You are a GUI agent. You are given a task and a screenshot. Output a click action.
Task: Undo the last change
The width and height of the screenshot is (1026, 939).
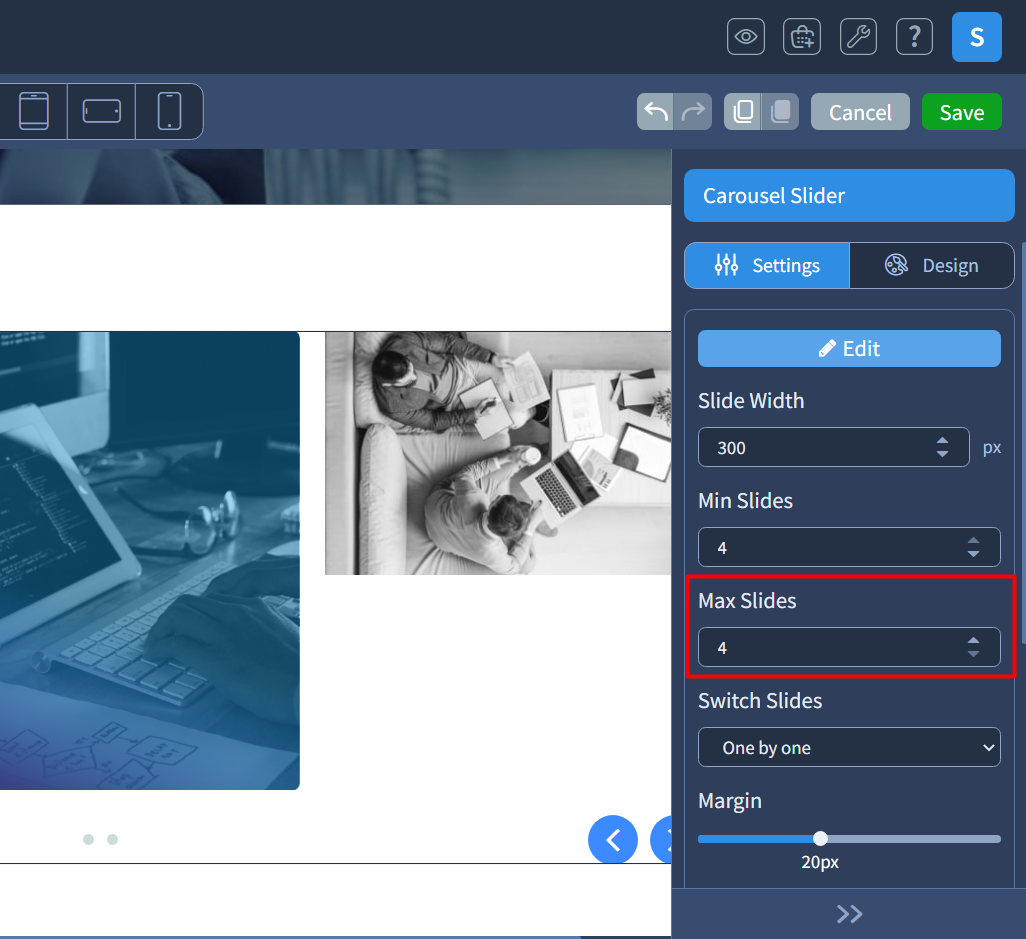click(x=655, y=112)
